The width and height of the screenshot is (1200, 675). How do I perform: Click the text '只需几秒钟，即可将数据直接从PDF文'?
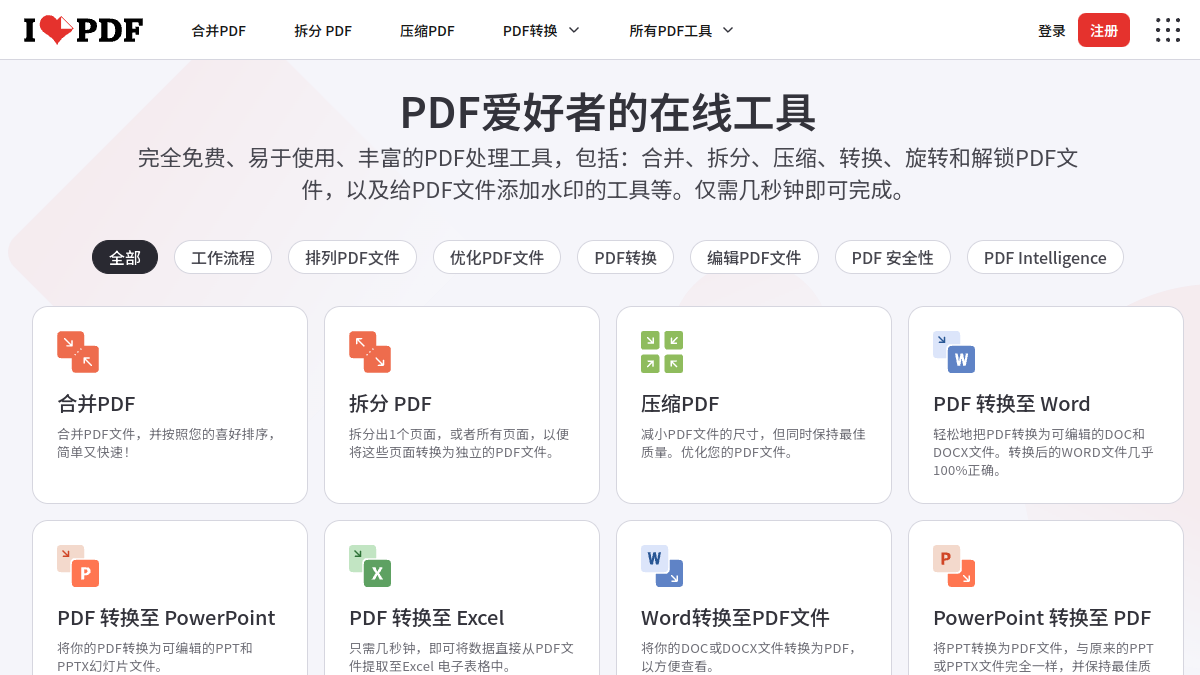(461, 648)
